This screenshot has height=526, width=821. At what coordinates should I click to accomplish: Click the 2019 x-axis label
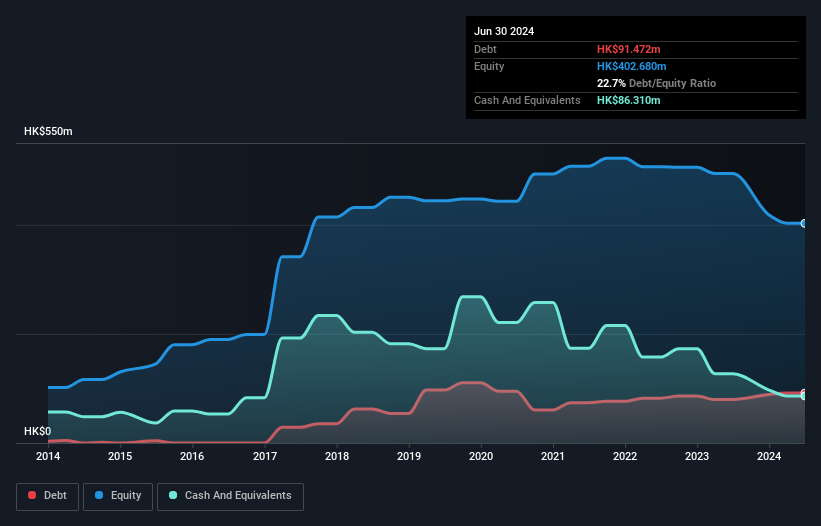point(409,456)
